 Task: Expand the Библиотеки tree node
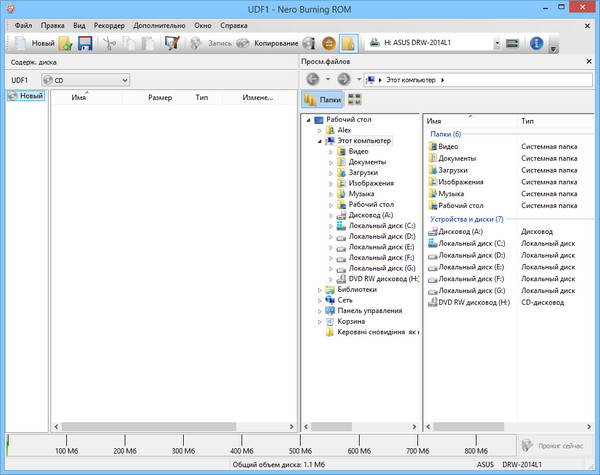click(x=320, y=290)
